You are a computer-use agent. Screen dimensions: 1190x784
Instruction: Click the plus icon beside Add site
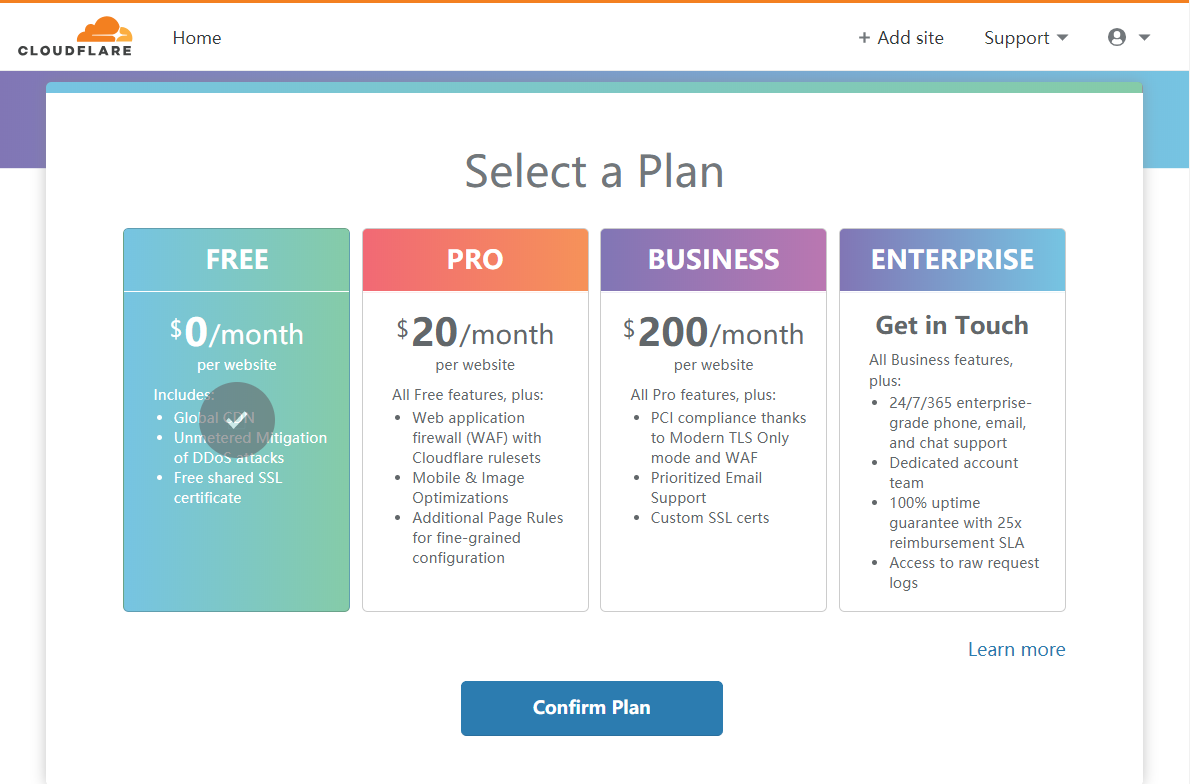click(864, 38)
